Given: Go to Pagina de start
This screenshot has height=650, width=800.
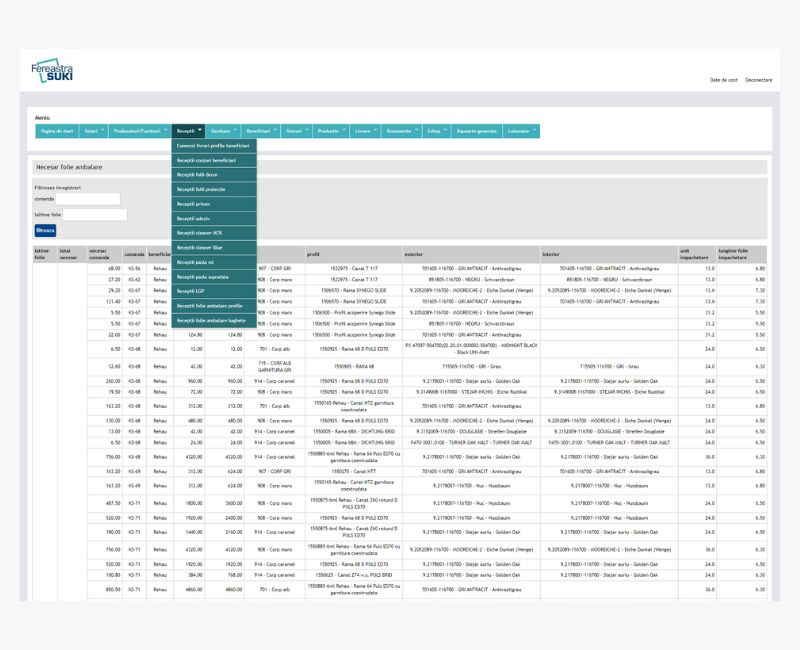Looking at the screenshot, I should tap(56, 131).
